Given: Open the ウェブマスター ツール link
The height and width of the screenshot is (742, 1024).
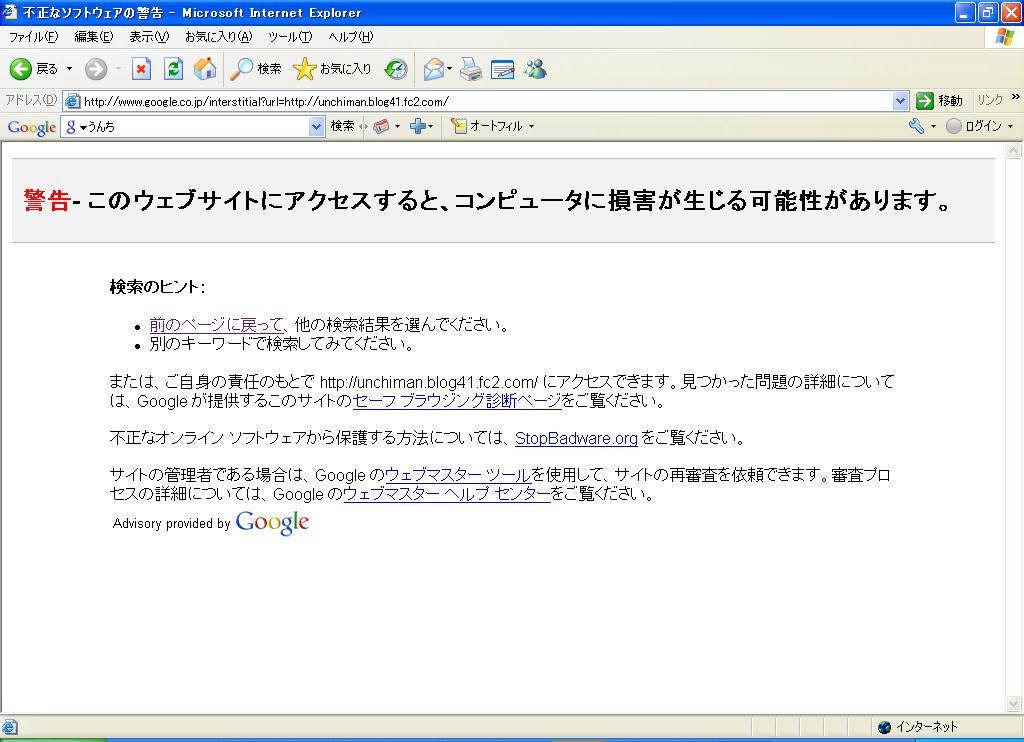Looking at the screenshot, I should point(458,475).
